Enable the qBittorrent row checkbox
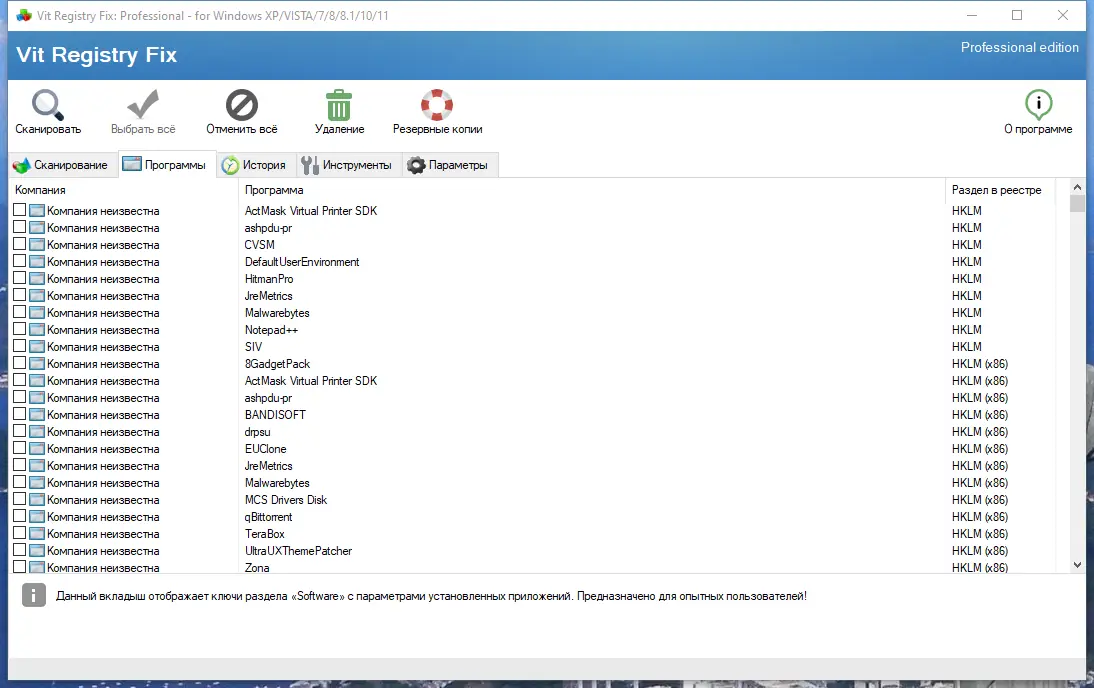The height and width of the screenshot is (688, 1094). pyautogui.click(x=20, y=516)
